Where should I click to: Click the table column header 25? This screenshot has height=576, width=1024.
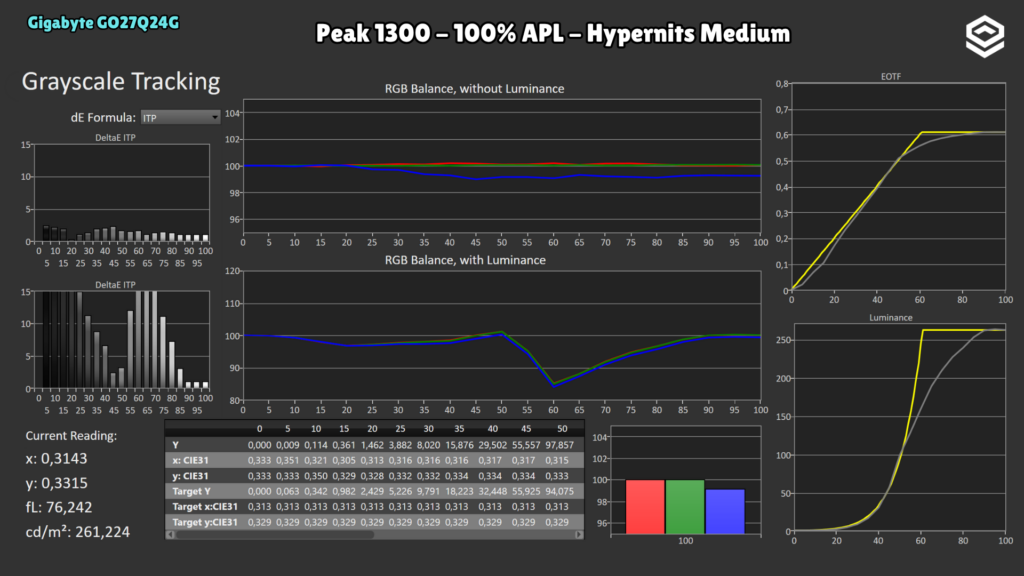tap(400, 429)
